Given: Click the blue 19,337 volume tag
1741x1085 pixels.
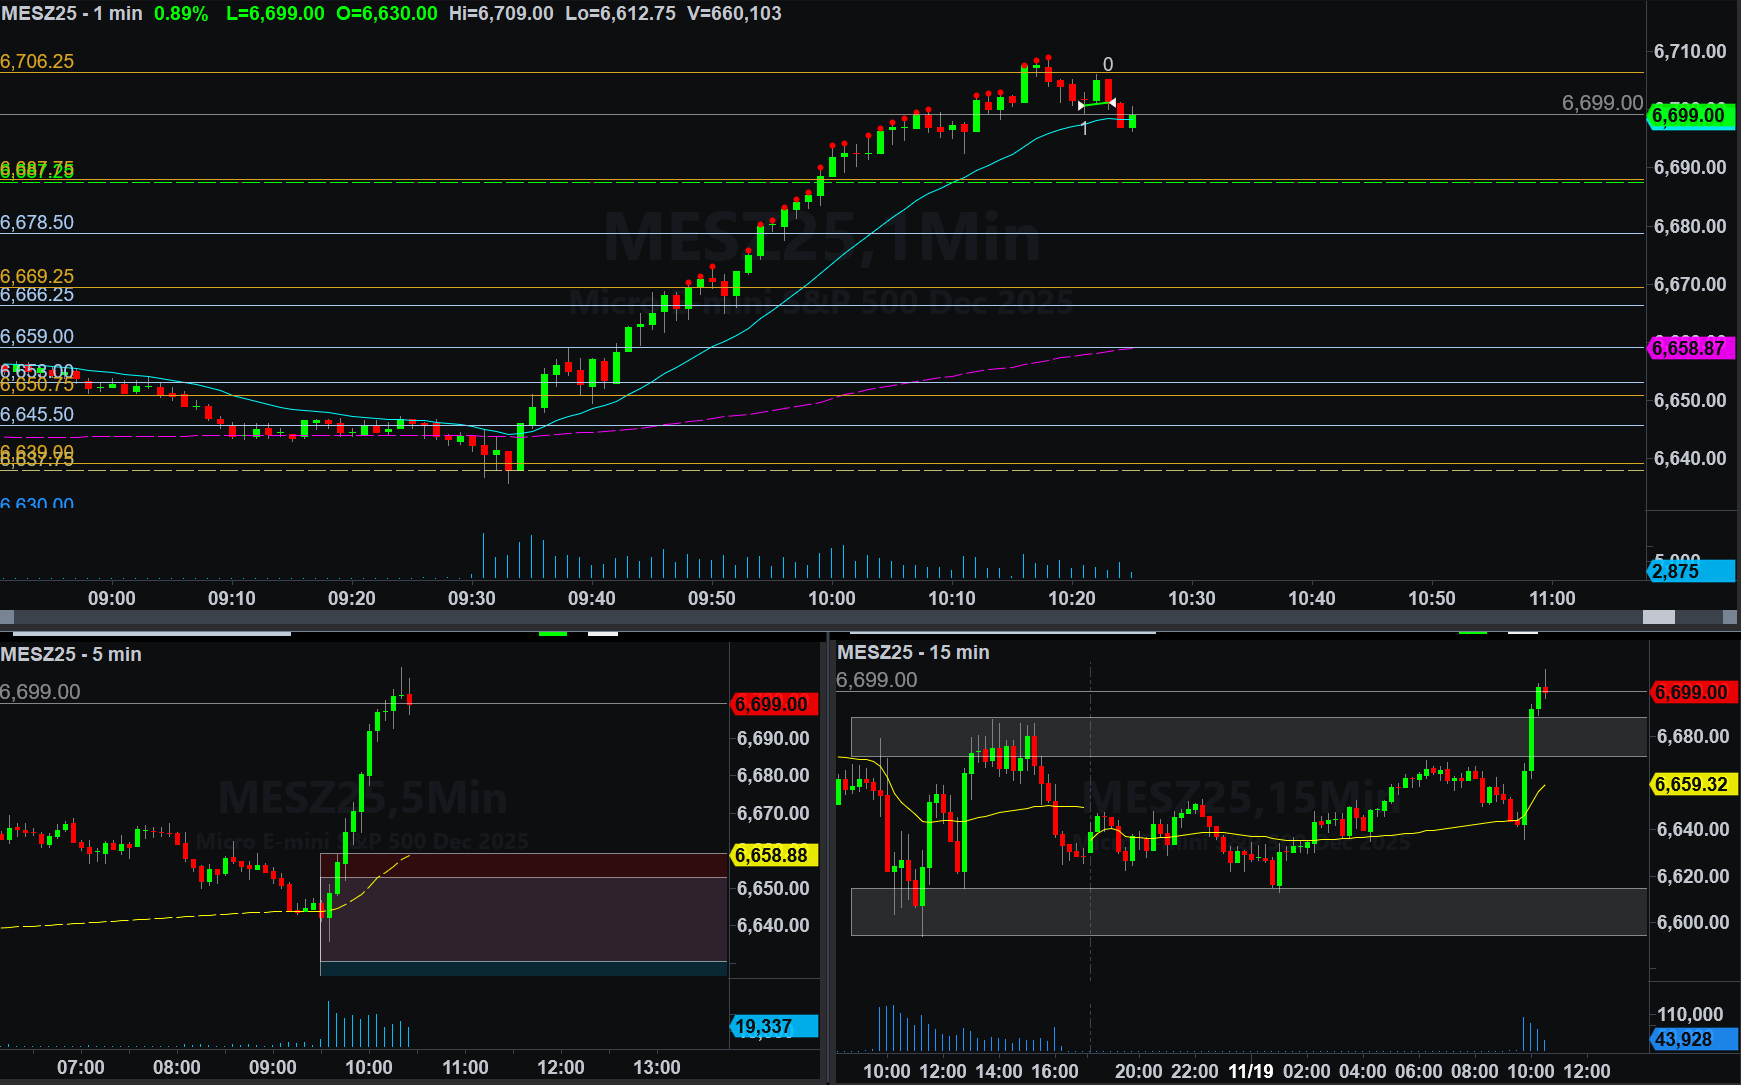Looking at the screenshot, I should 774,1026.
